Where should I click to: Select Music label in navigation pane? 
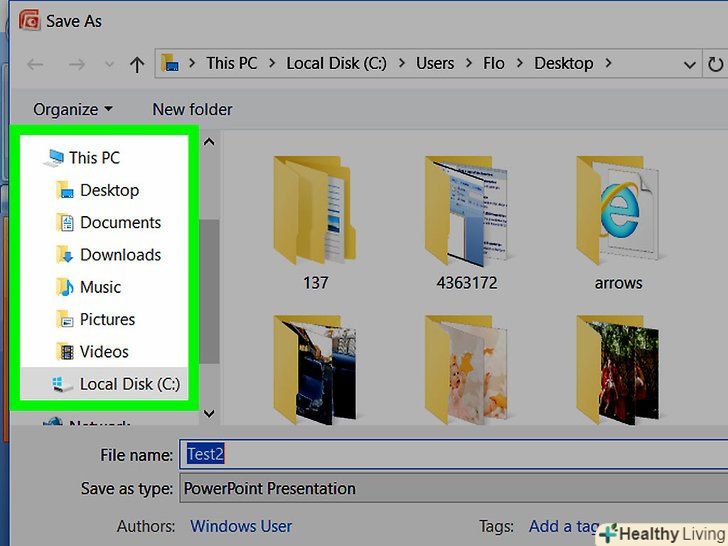100,287
